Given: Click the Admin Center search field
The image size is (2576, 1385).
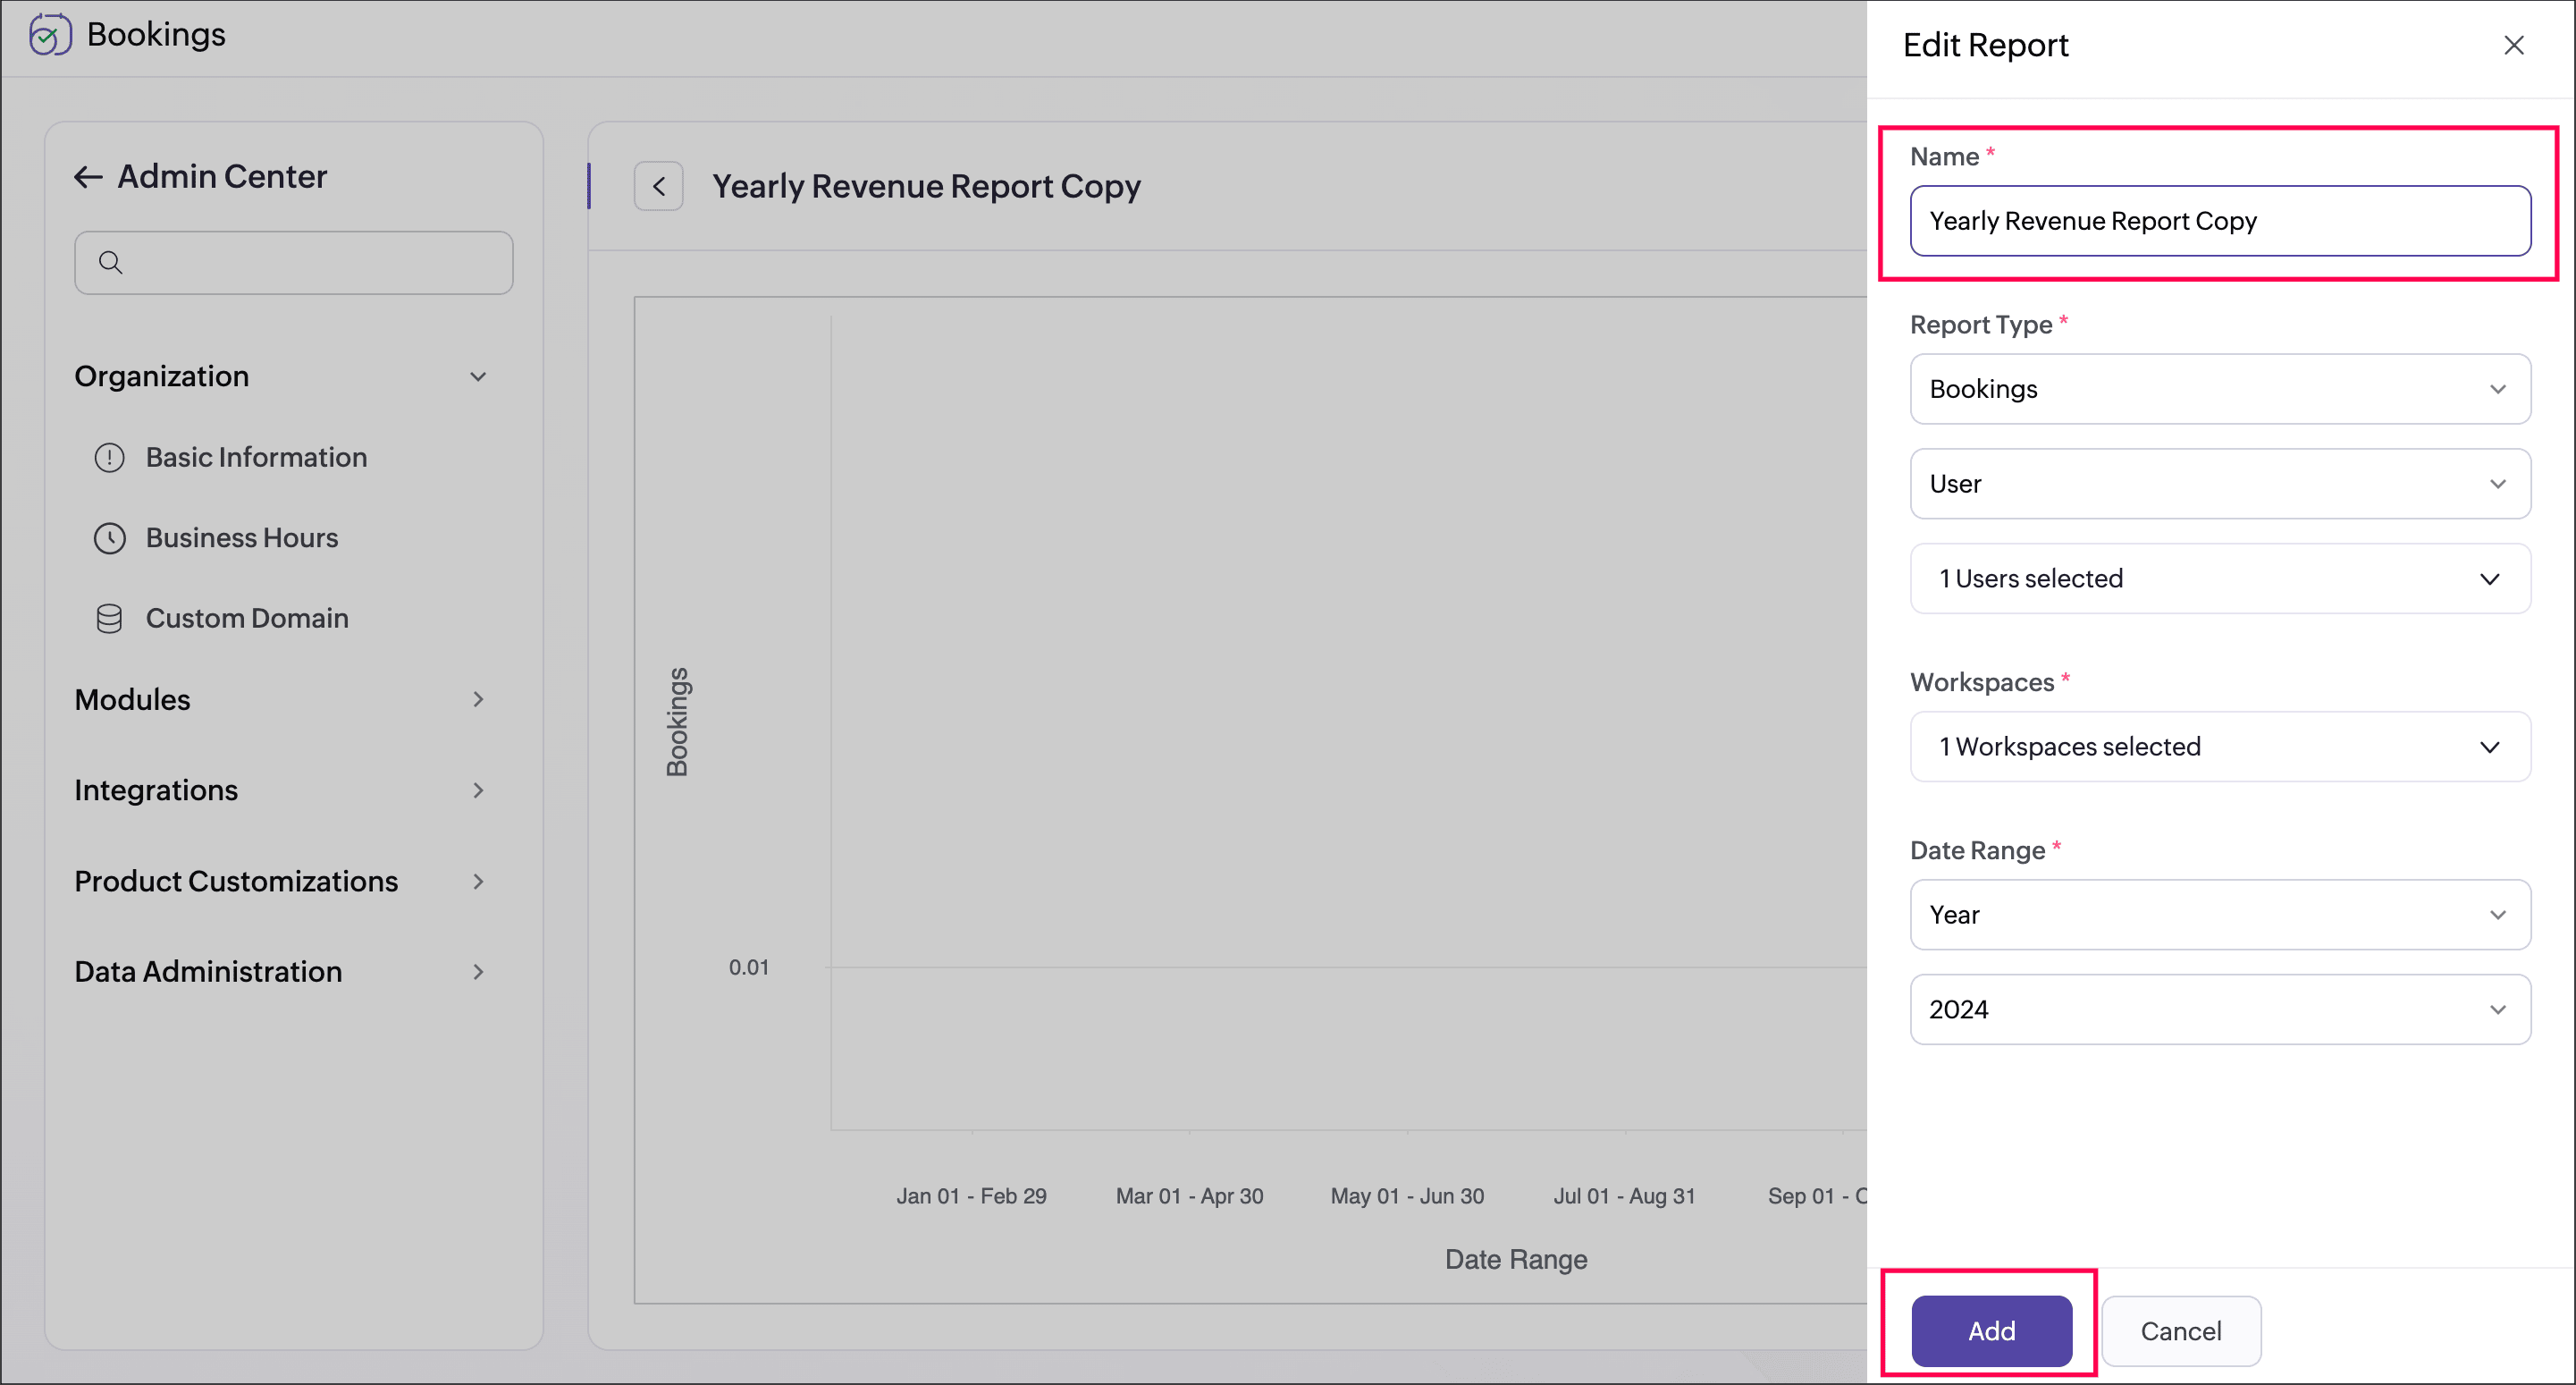Looking at the screenshot, I should pos(294,263).
